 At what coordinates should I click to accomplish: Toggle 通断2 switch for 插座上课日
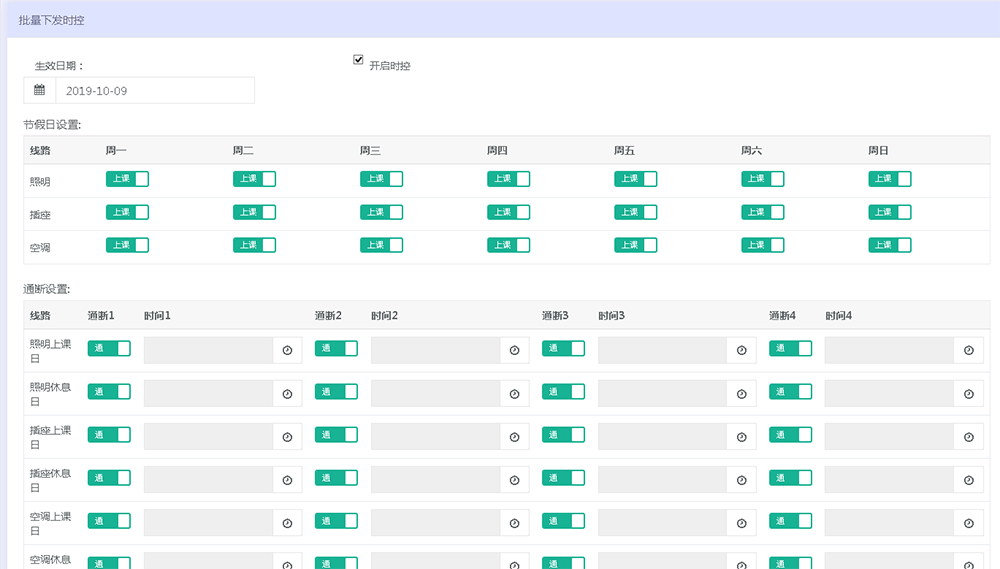[336, 435]
